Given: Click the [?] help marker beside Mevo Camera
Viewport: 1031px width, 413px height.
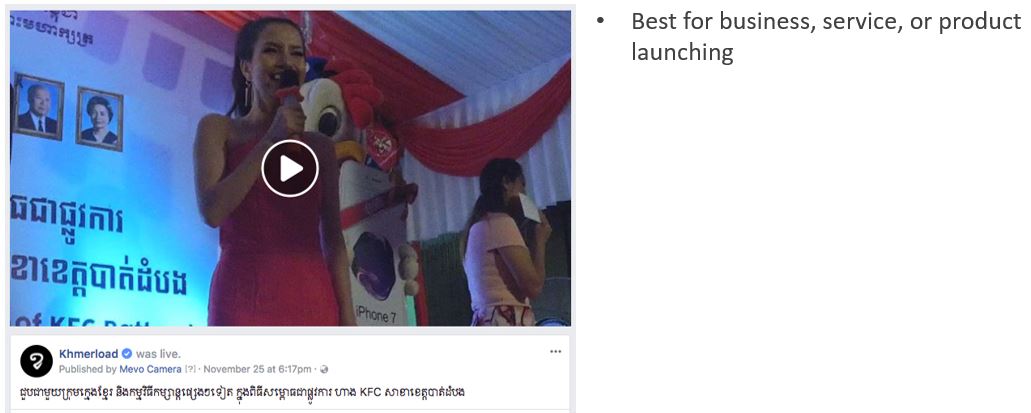Looking at the screenshot, I should click(x=190, y=370).
